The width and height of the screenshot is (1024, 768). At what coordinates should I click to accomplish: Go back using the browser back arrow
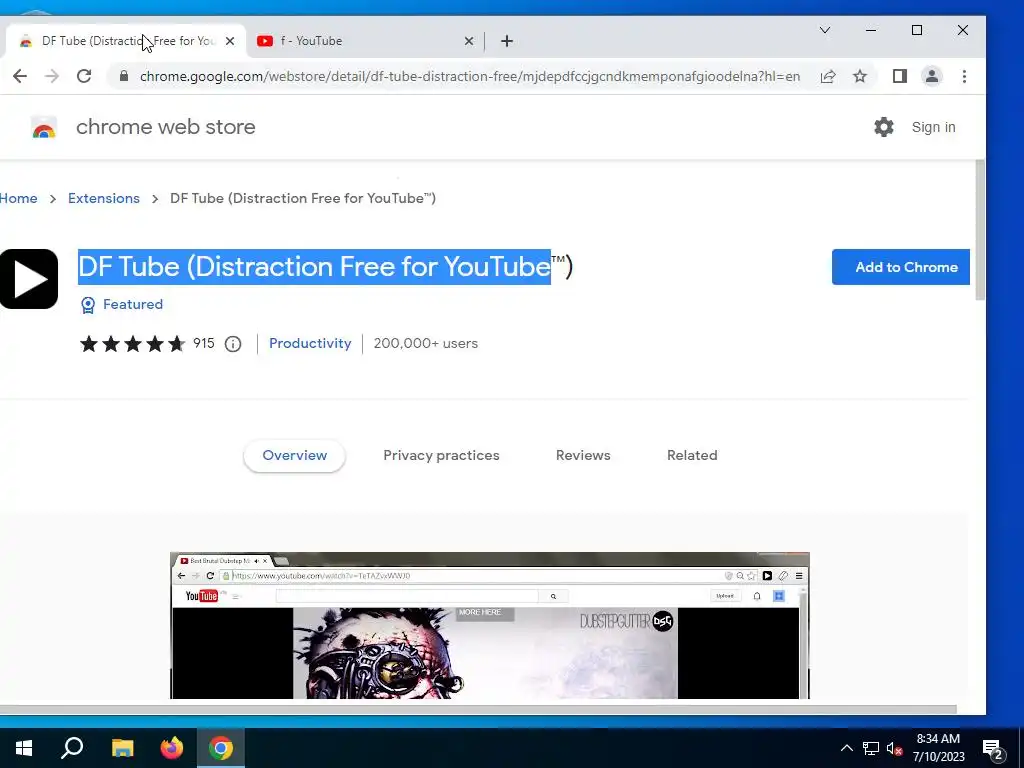point(20,76)
